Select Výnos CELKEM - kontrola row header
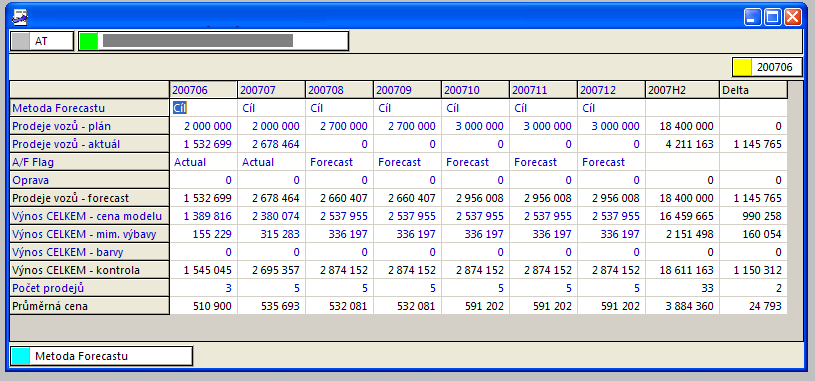 point(90,270)
